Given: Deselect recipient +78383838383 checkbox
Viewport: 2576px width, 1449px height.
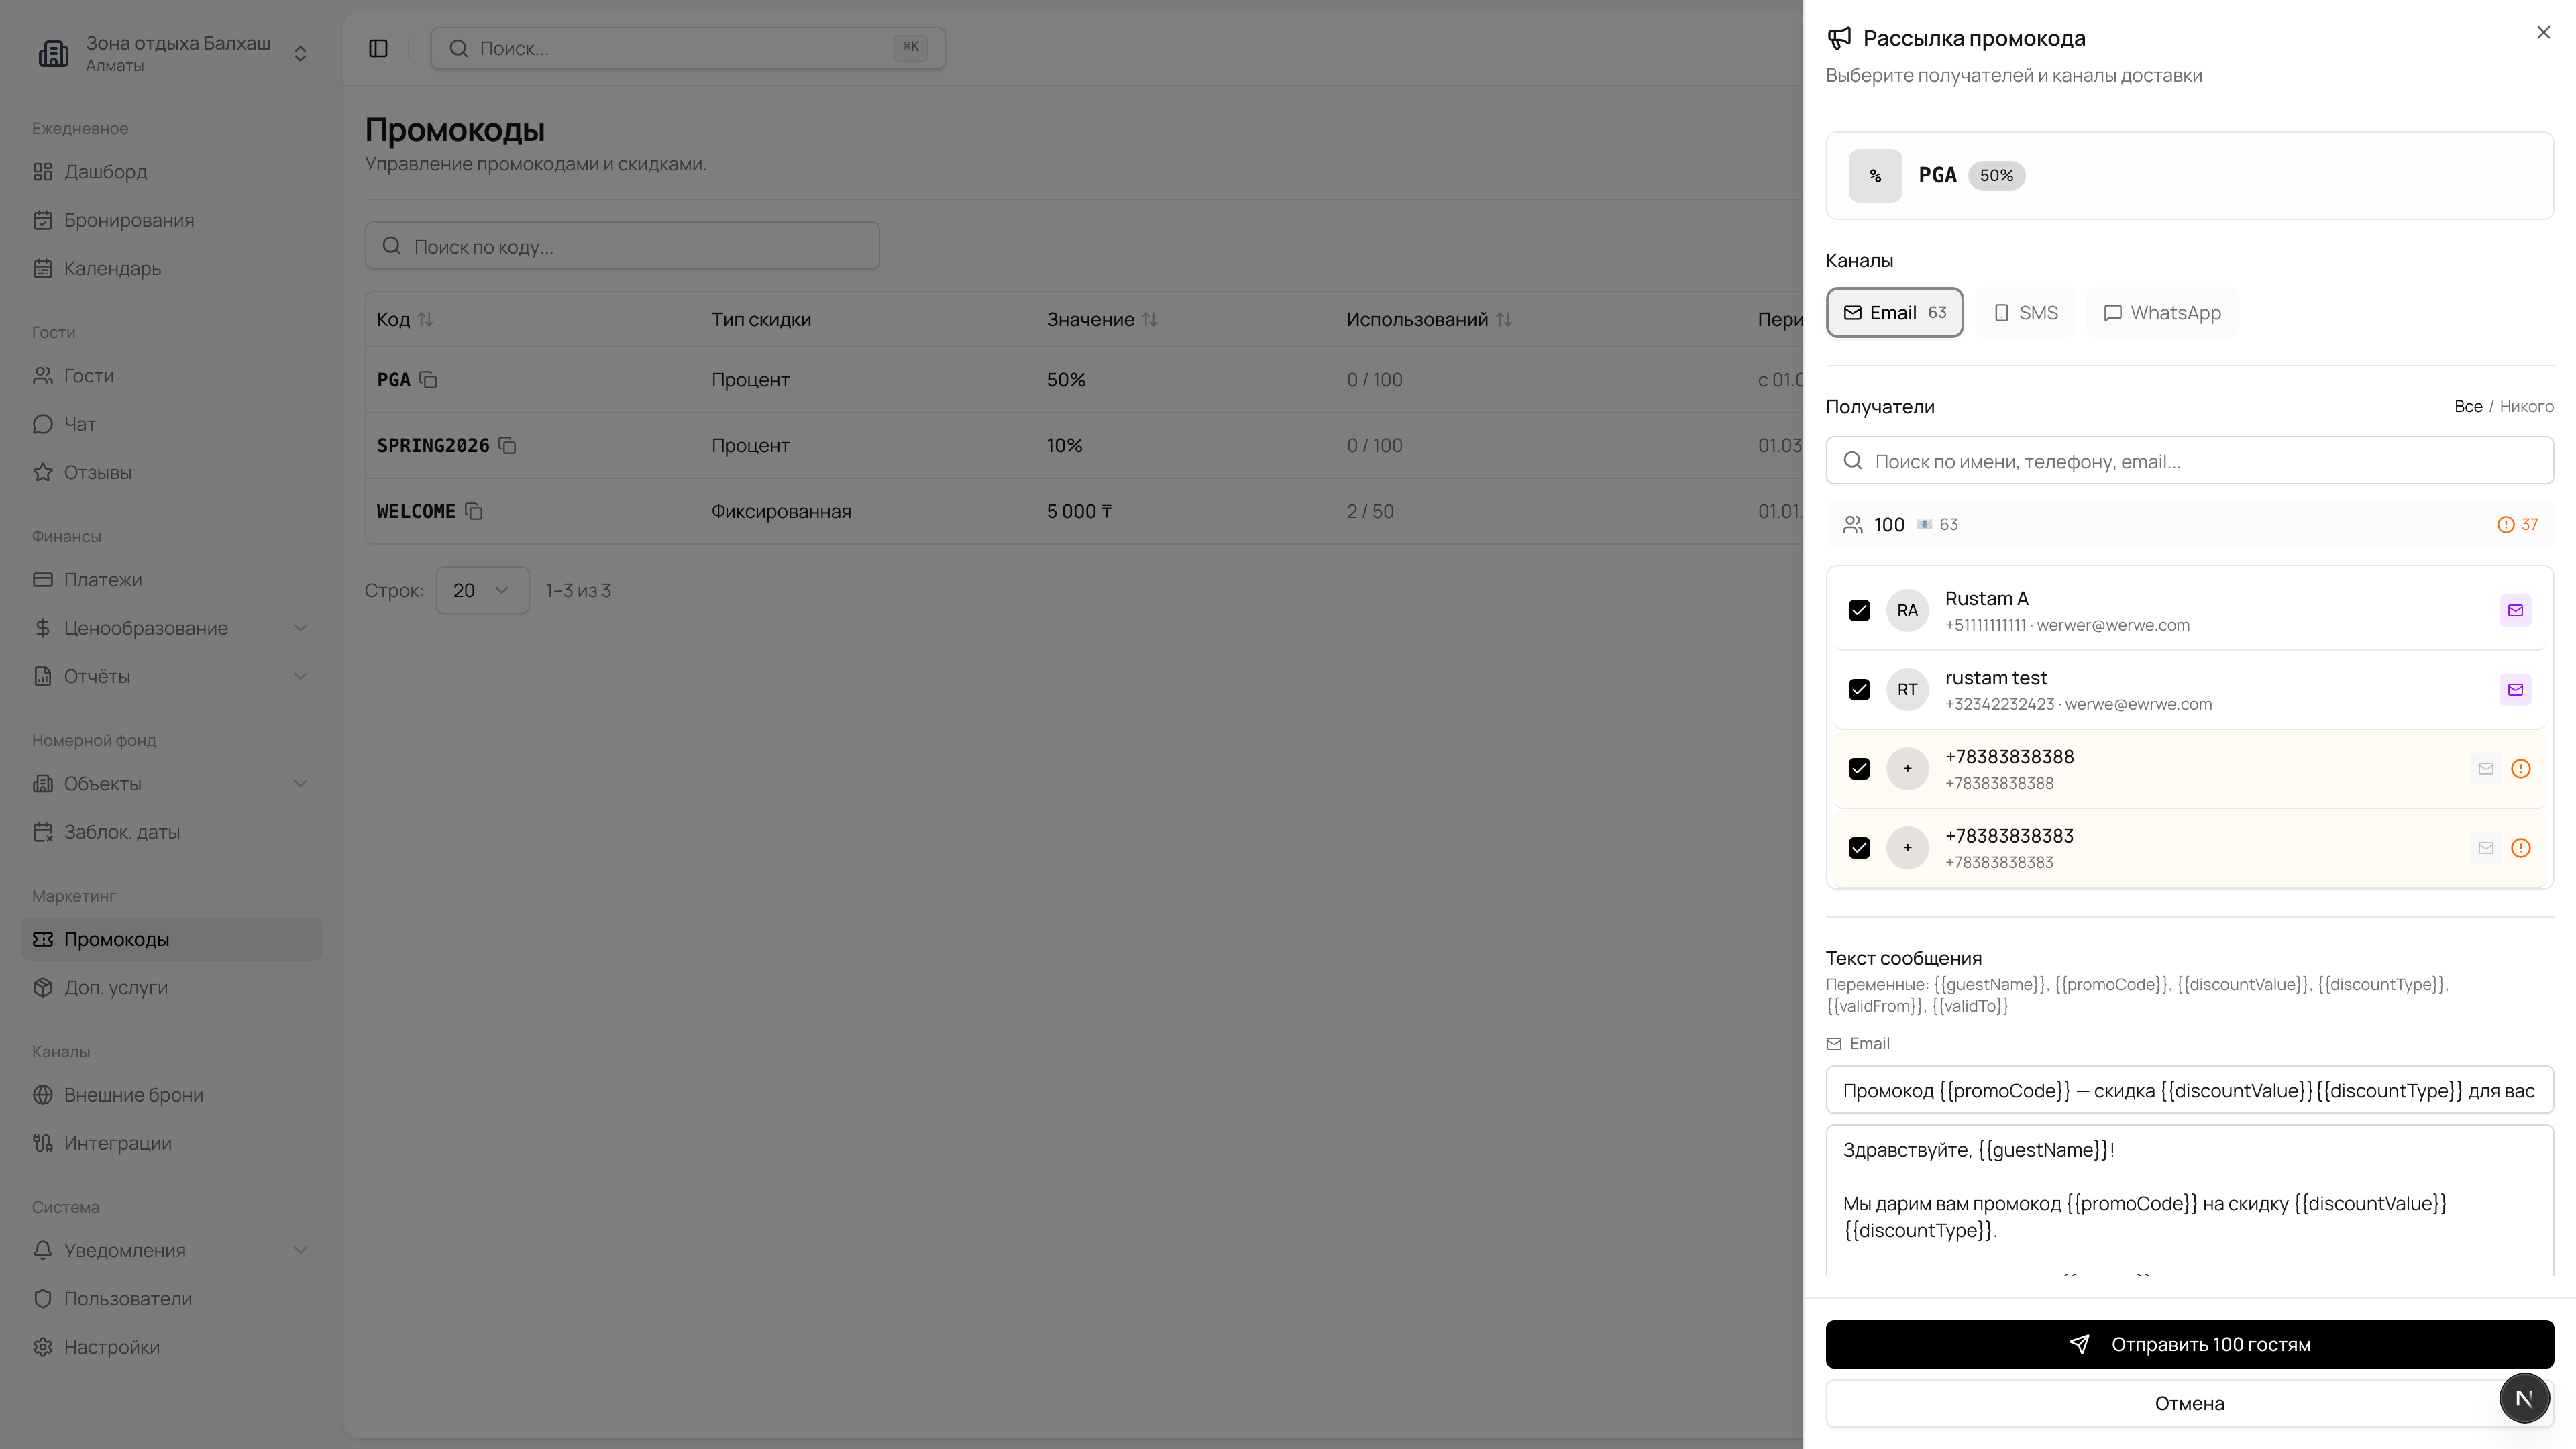Looking at the screenshot, I should [1859, 848].
